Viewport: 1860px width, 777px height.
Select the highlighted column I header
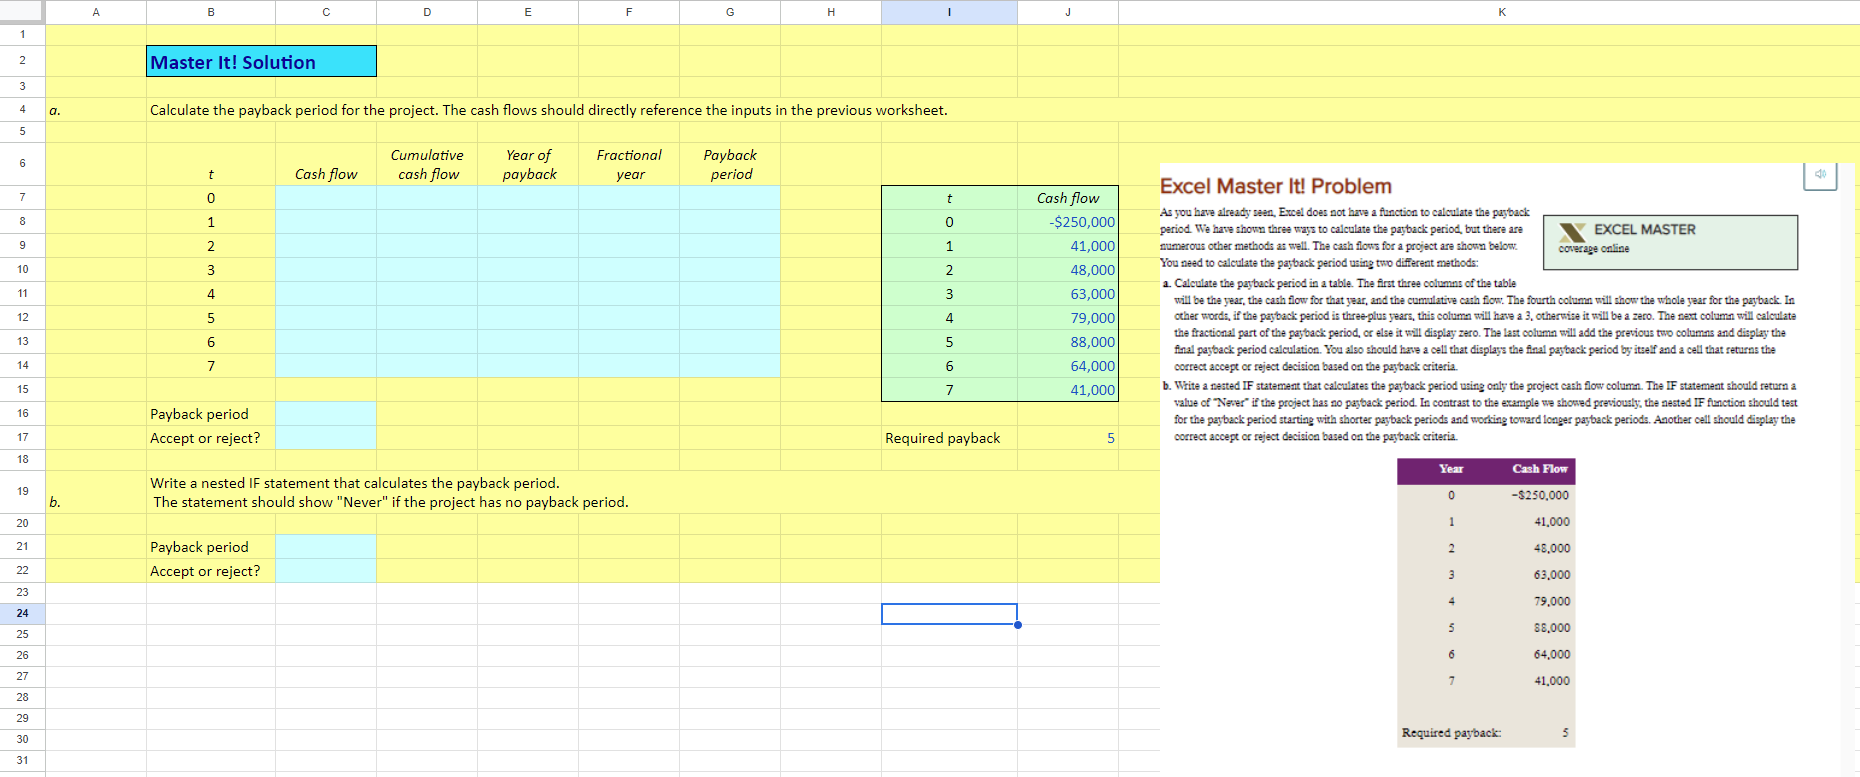coord(949,12)
